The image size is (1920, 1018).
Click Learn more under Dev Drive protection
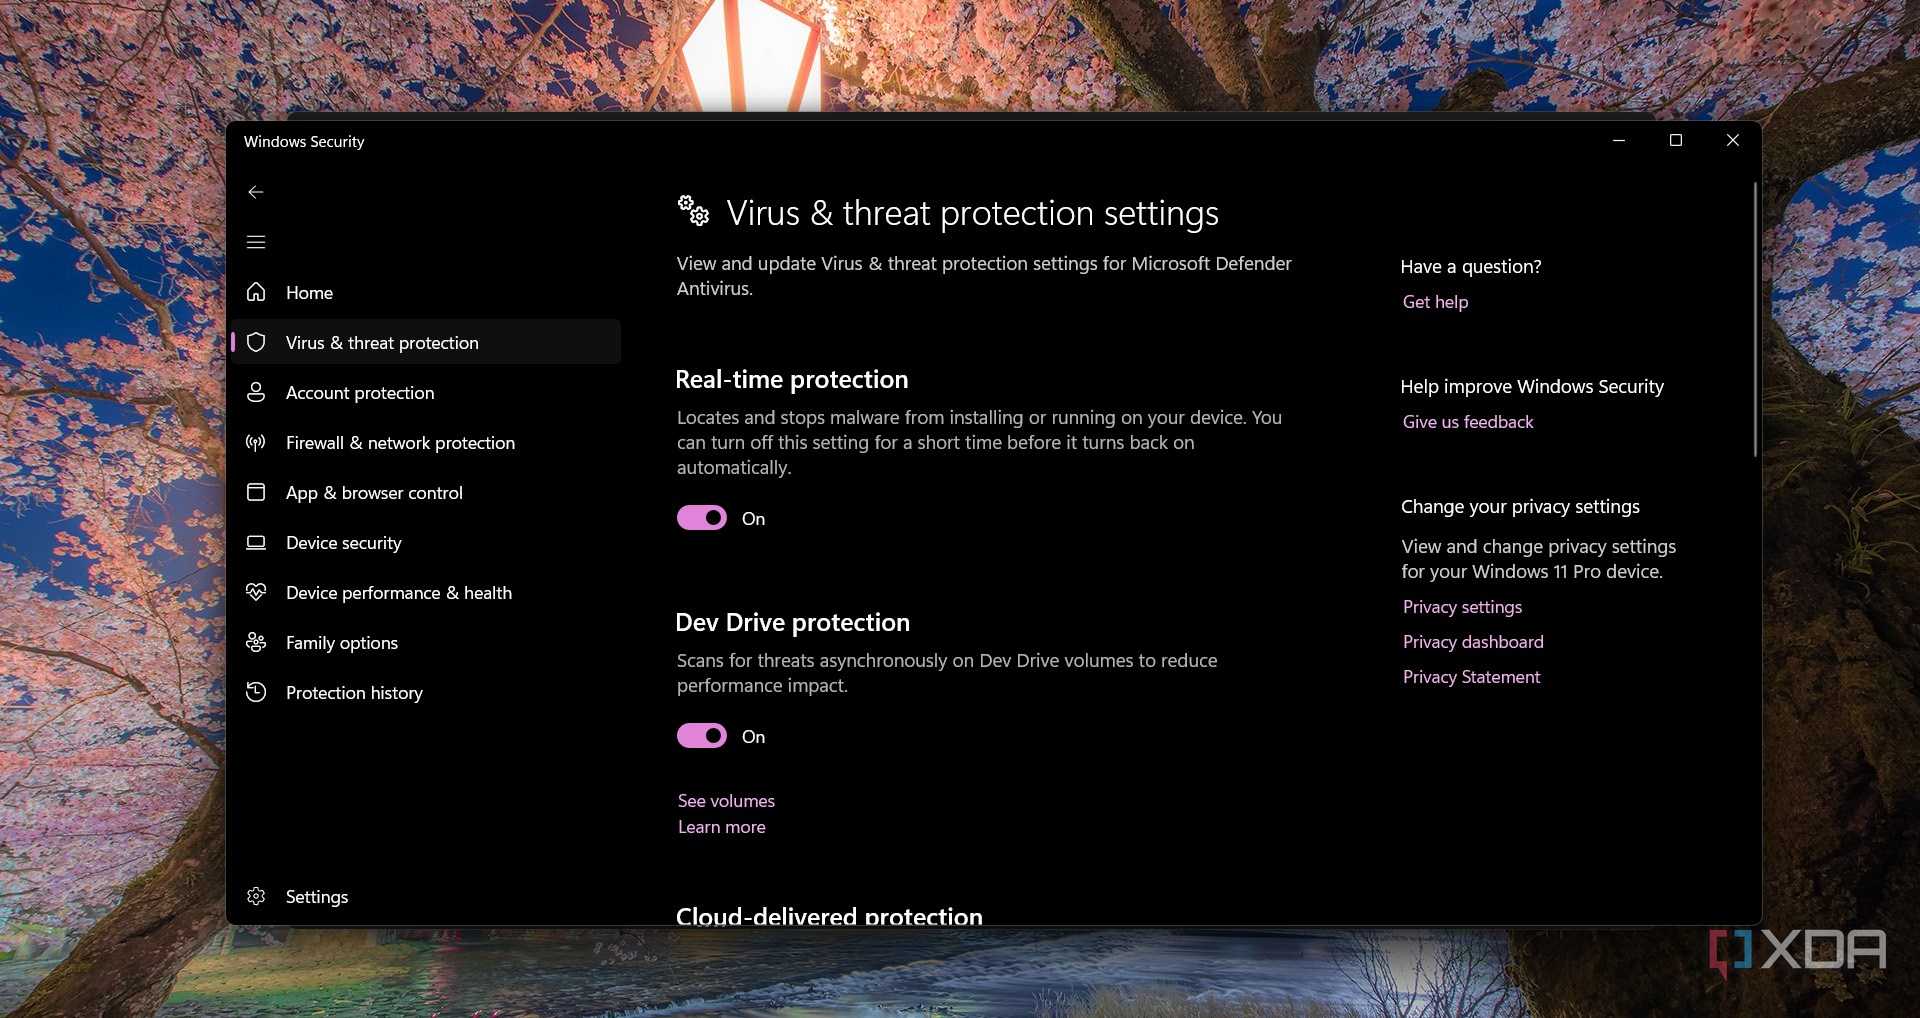721,827
